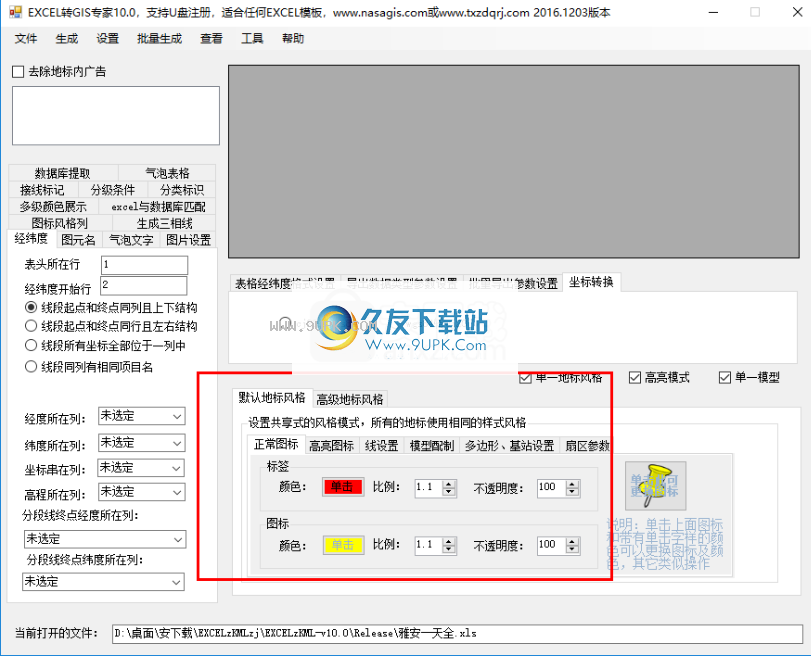
Task: Toggle 单一模型 checkbox
Action: [725, 378]
